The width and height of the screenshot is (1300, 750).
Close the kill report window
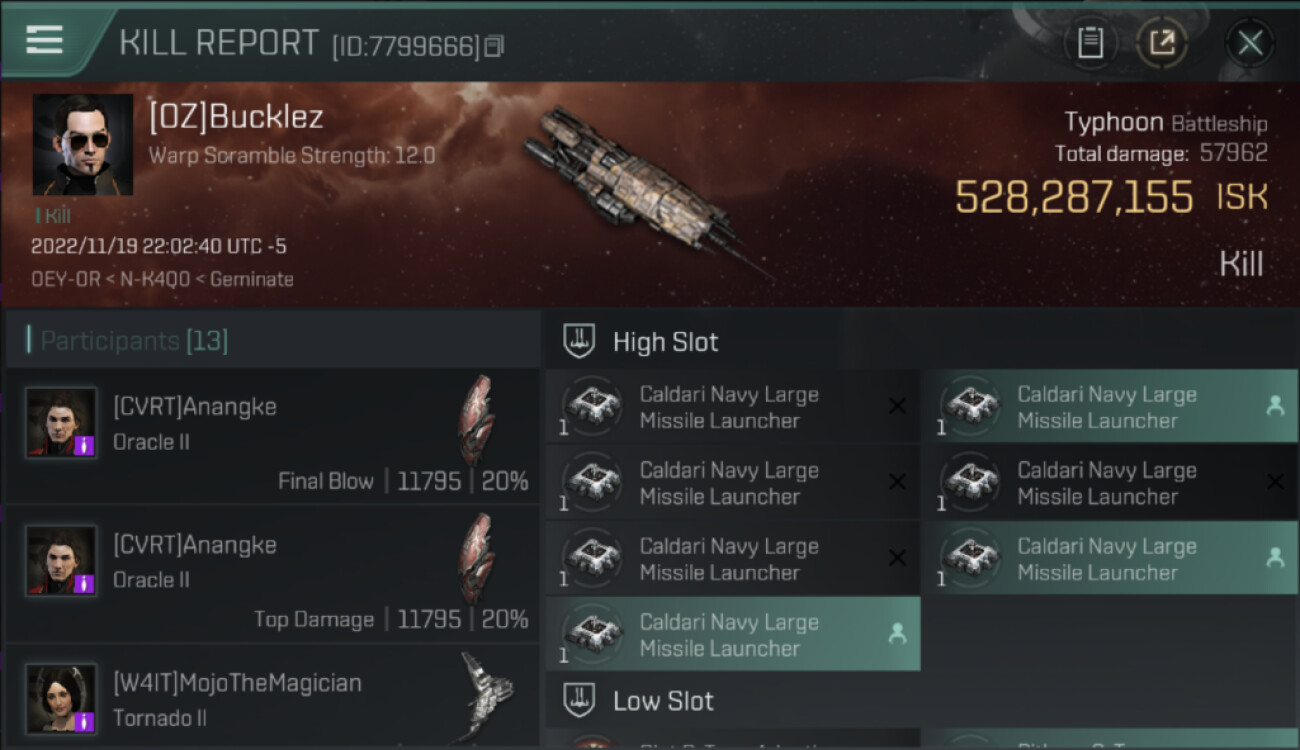point(1250,43)
